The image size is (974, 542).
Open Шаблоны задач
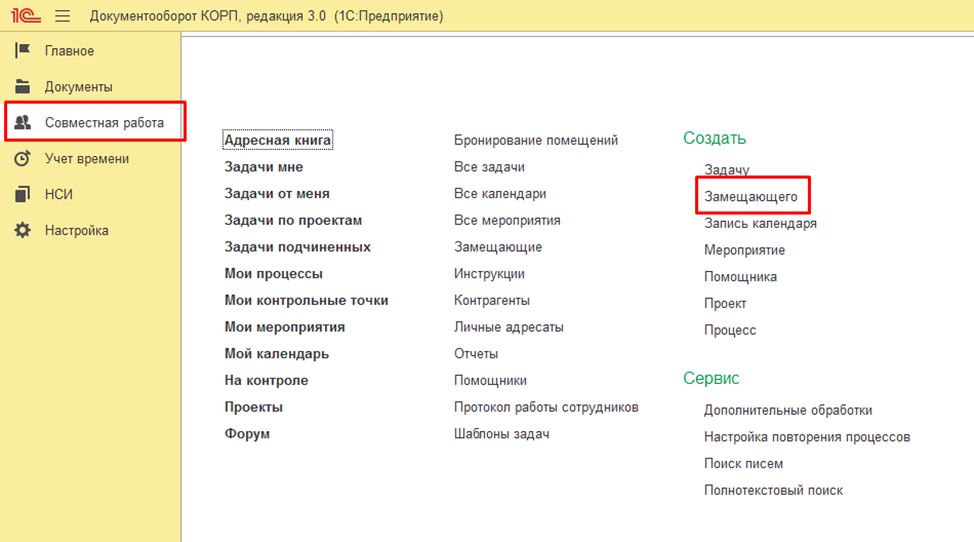coord(501,434)
